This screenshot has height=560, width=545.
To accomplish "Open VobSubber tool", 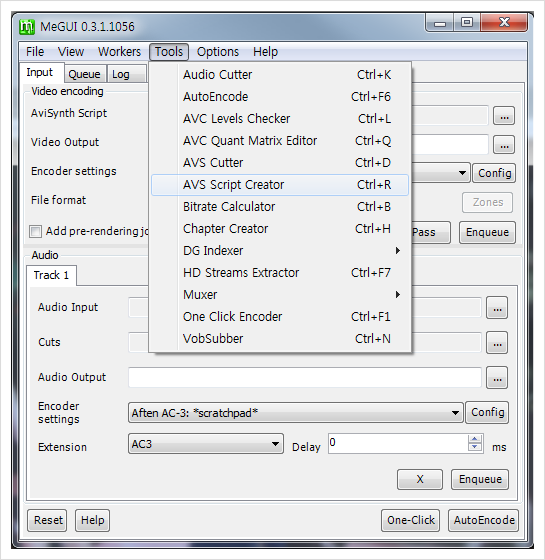I will pyautogui.click(x=280, y=339).
